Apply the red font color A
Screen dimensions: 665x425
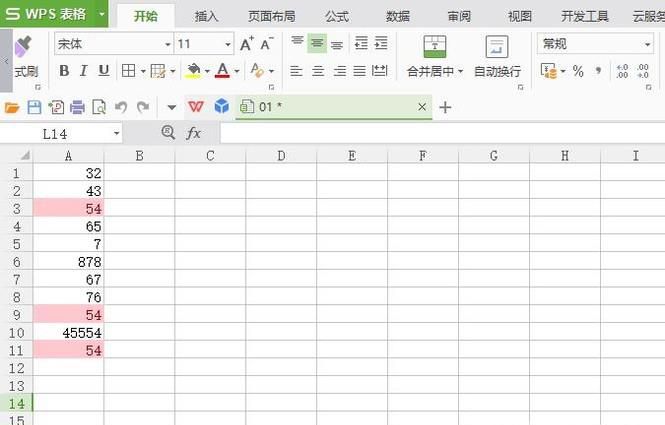click(x=222, y=70)
